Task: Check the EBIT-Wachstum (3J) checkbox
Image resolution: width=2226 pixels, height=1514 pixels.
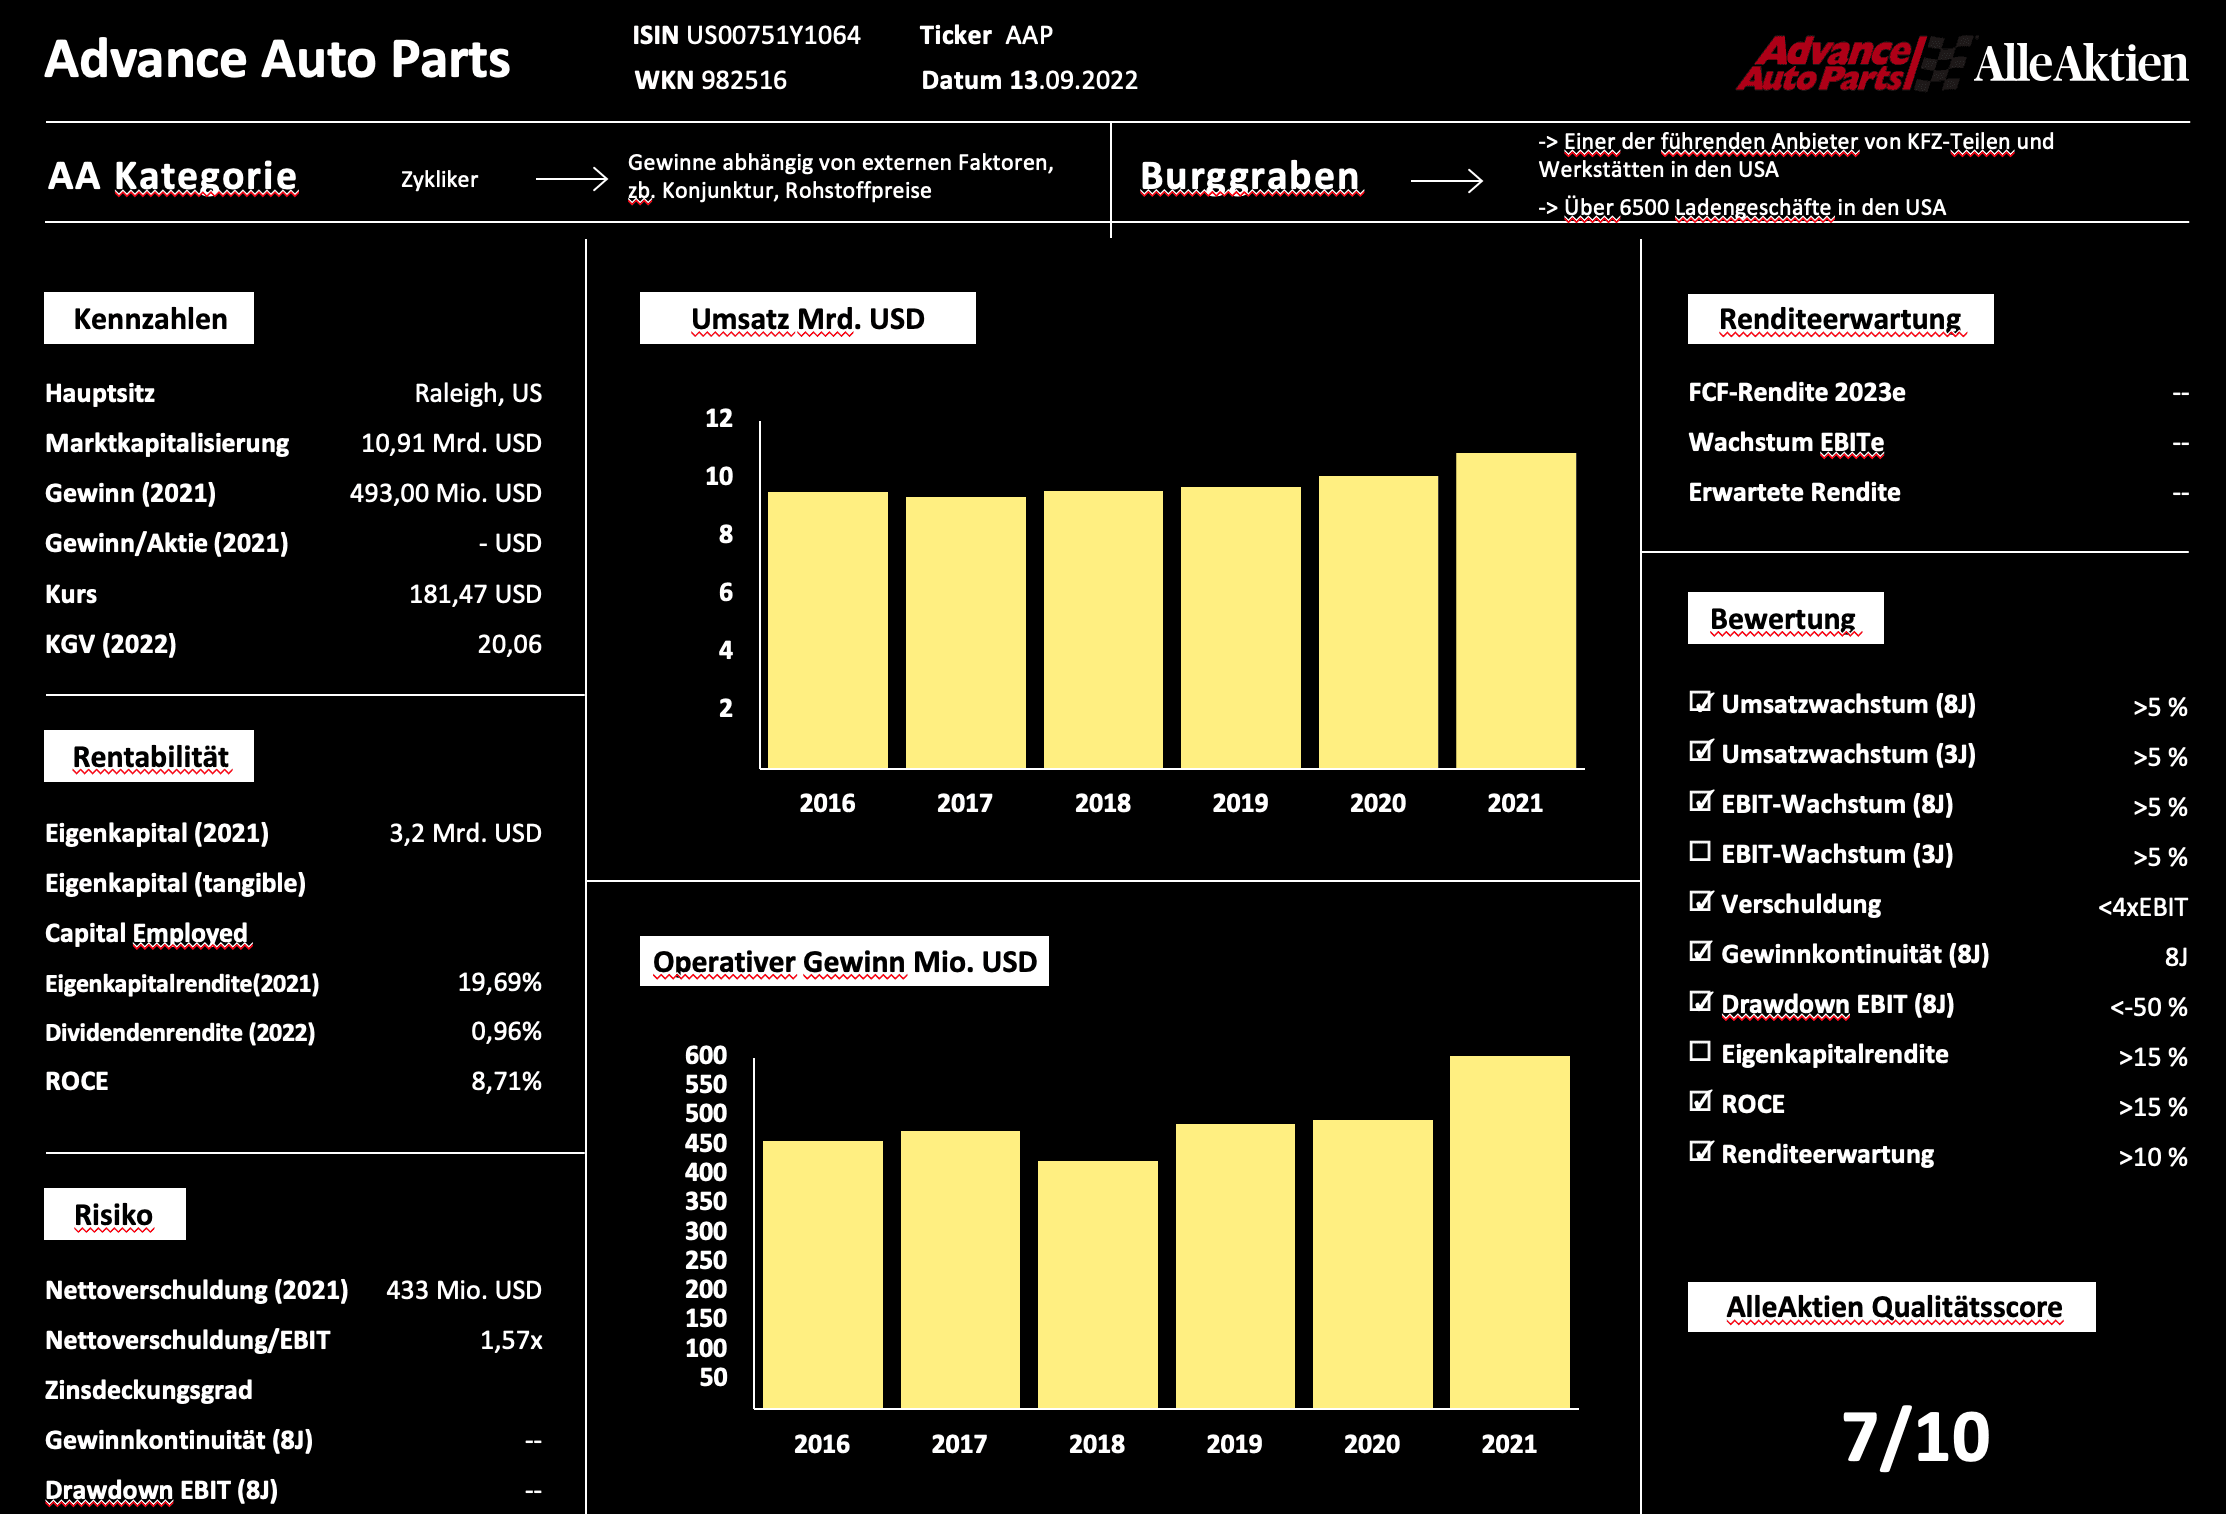Action: [x=1700, y=852]
